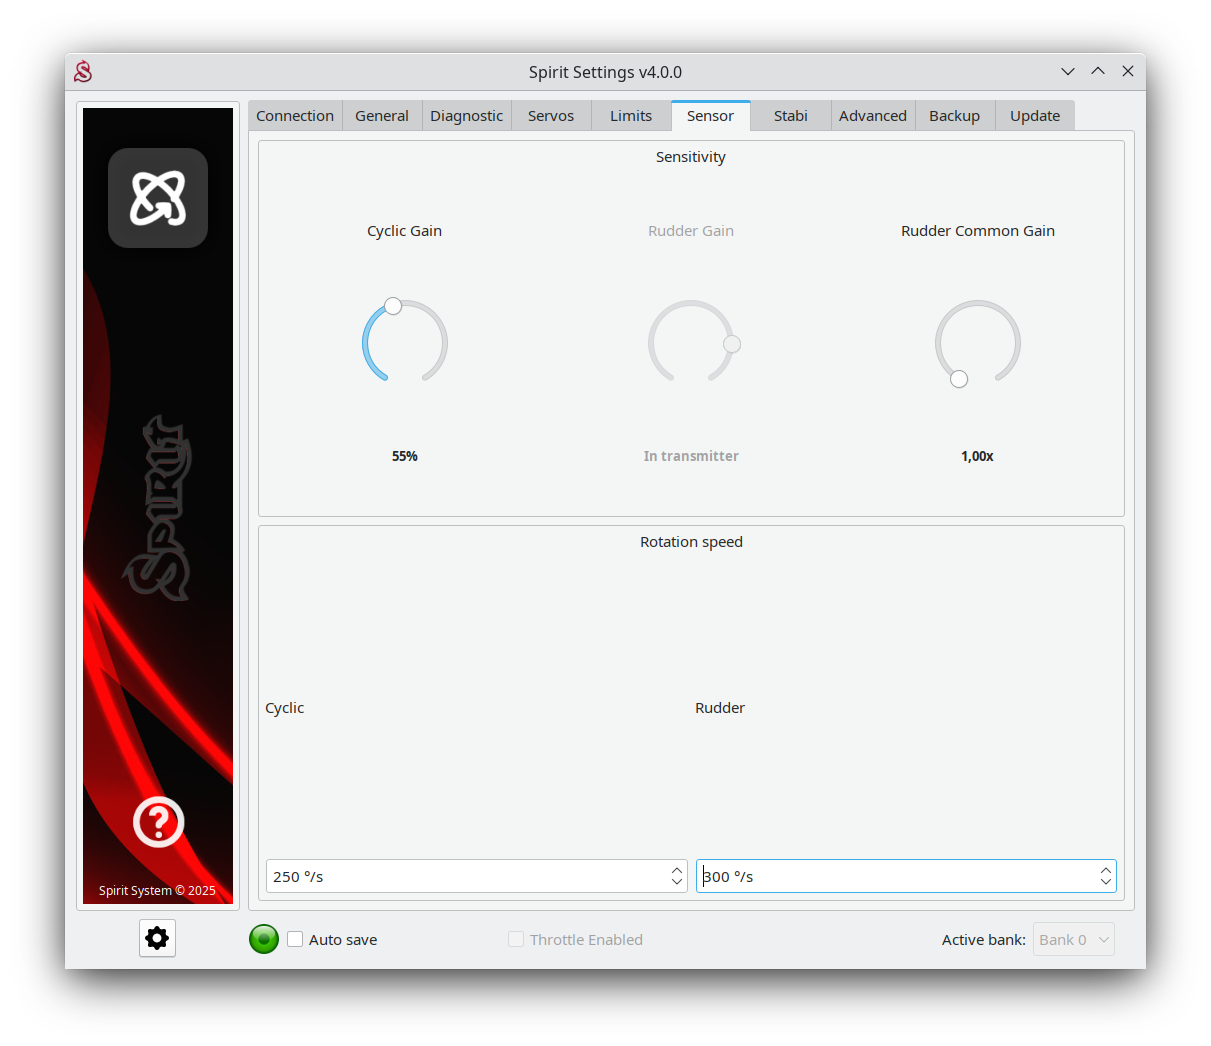This screenshot has height=1046, width=1211.
Task: Switch to the Connection tab
Action: pos(295,116)
